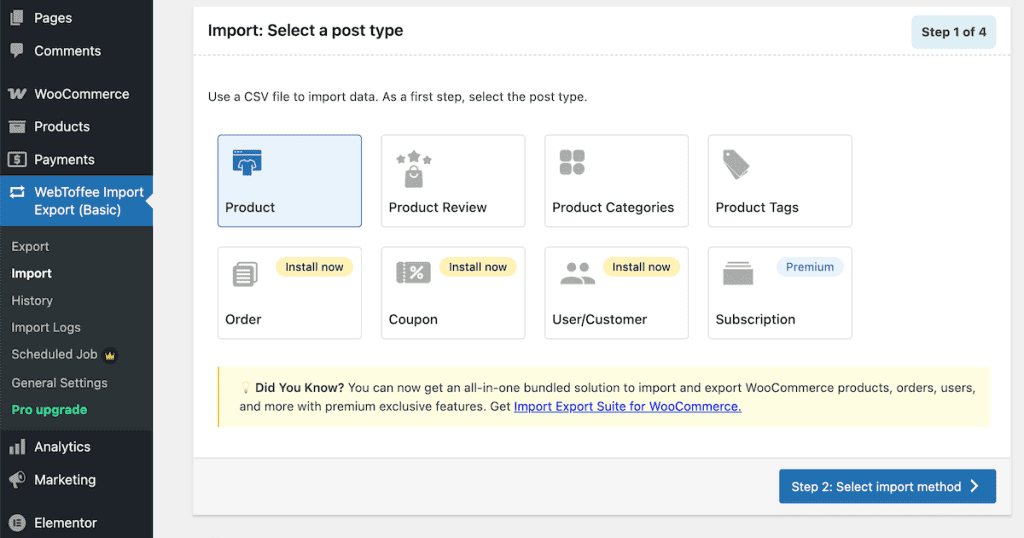Go to the Export submenu
This screenshot has height=538, width=1024.
[x=30, y=246]
